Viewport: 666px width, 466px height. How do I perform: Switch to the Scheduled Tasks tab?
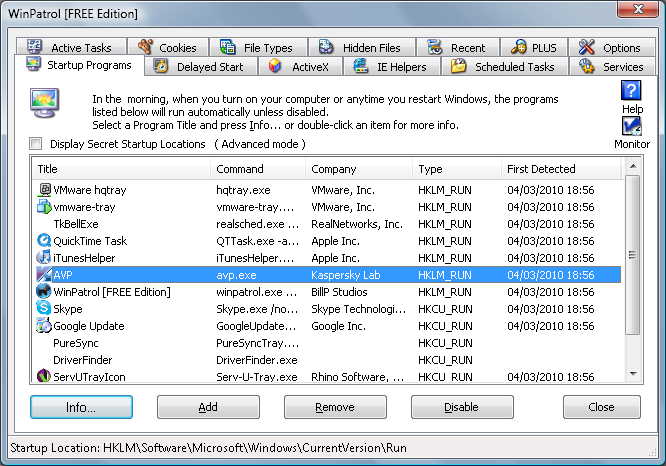click(505, 67)
